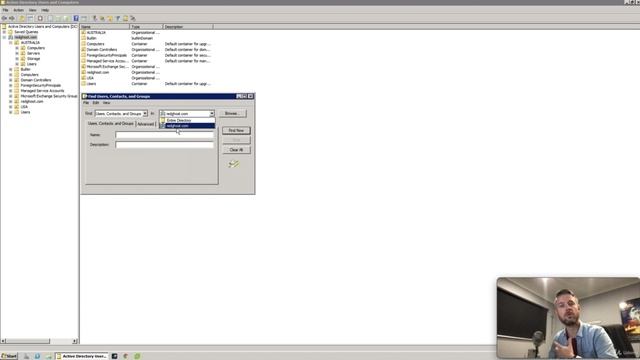Select Managed Service Accounts row in list
640x360 pixels.
pos(107,61)
